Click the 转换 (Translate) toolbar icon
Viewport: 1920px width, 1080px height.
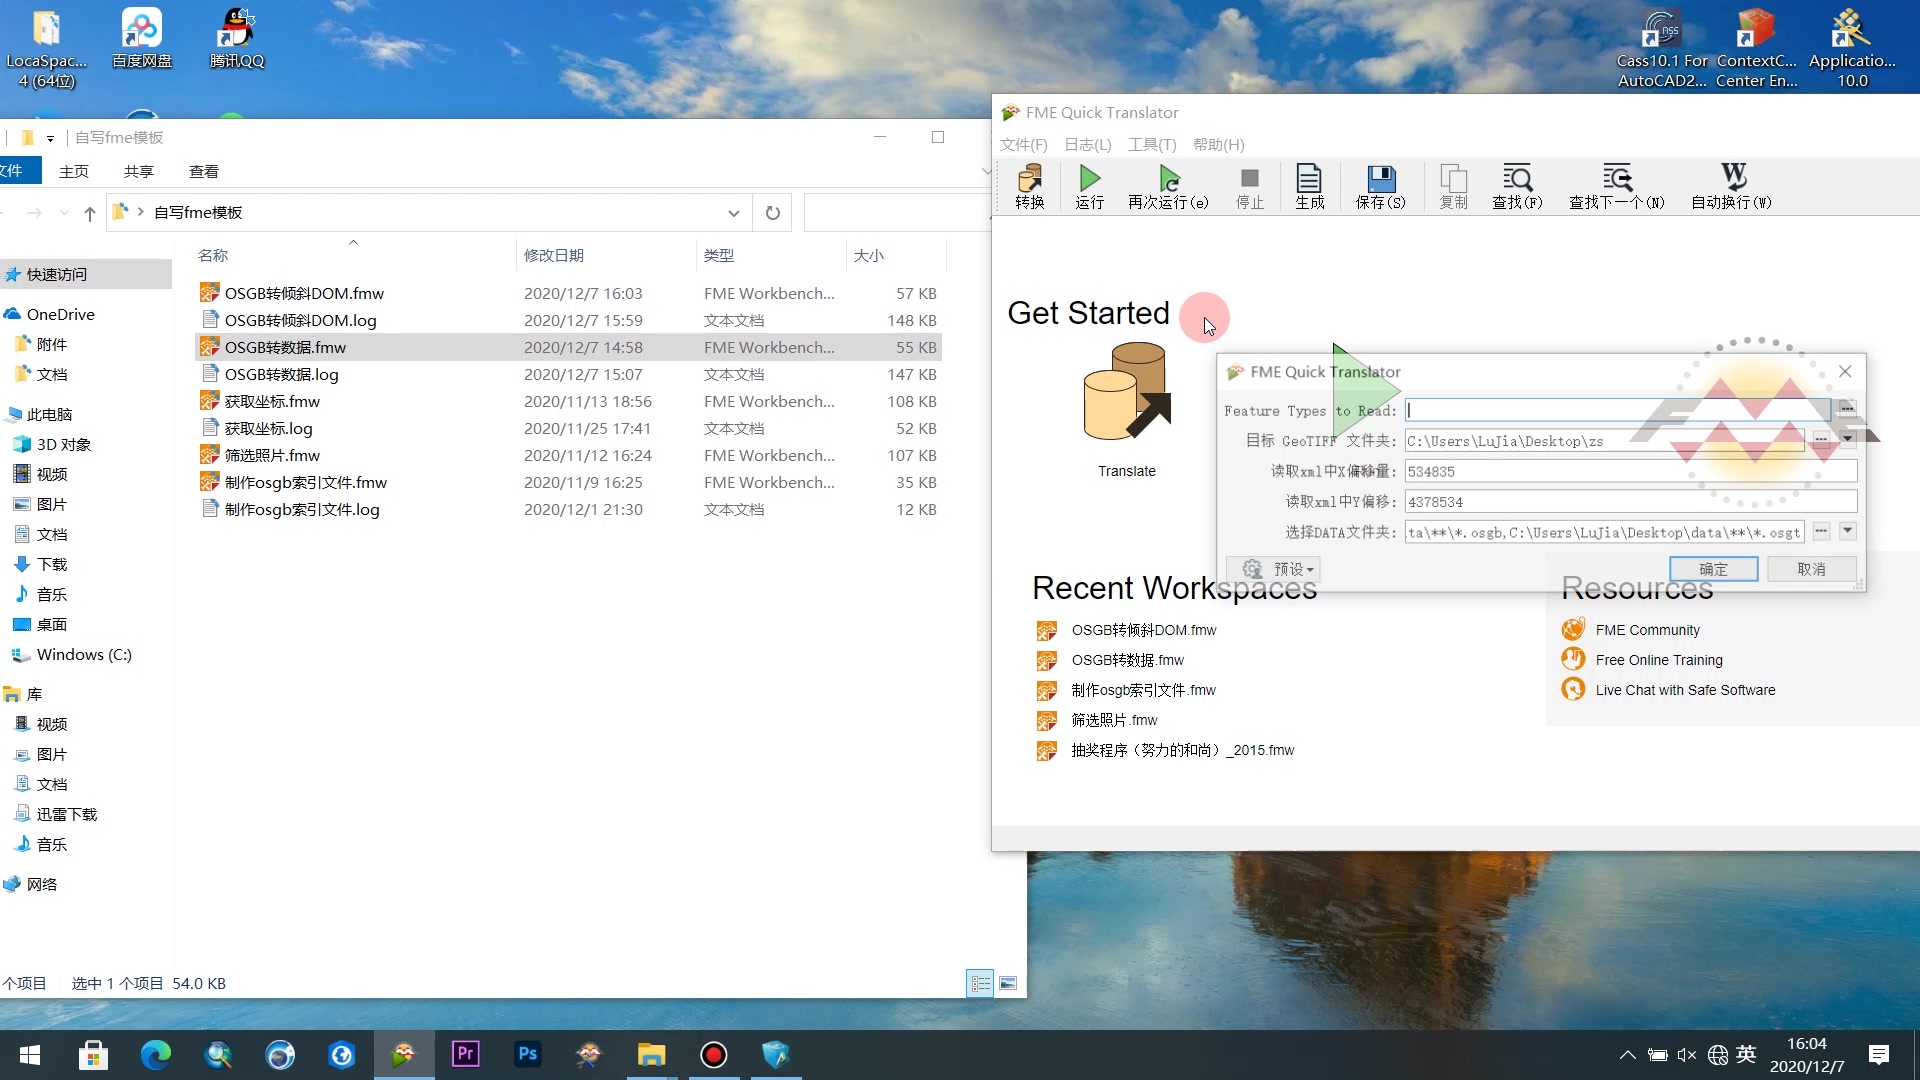click(1029, 186)
